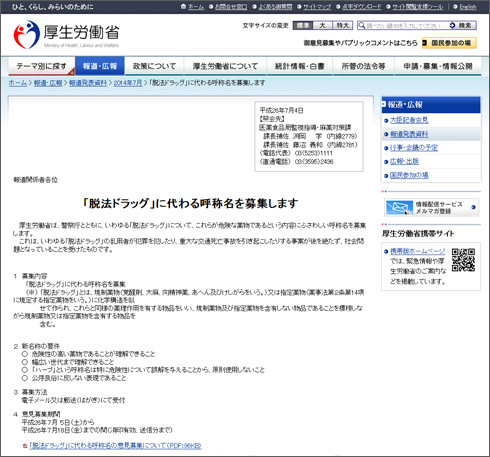Open the 政策について navigation tab
The width and height of the screenshot is (490, 457).
click(154, 66)
